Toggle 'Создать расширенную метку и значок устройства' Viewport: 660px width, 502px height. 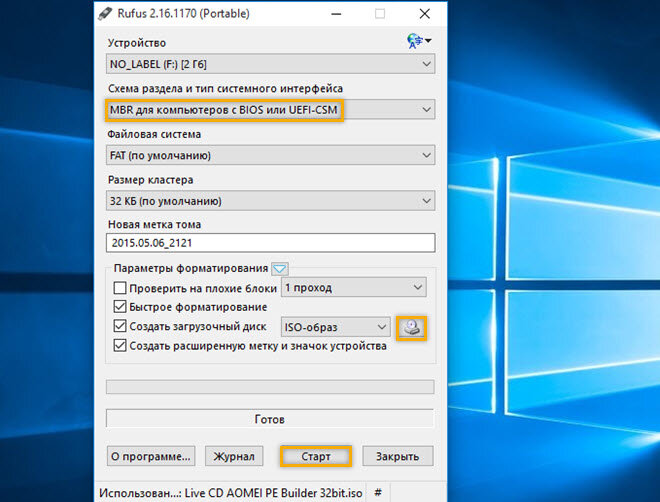[x=120, y=345]
